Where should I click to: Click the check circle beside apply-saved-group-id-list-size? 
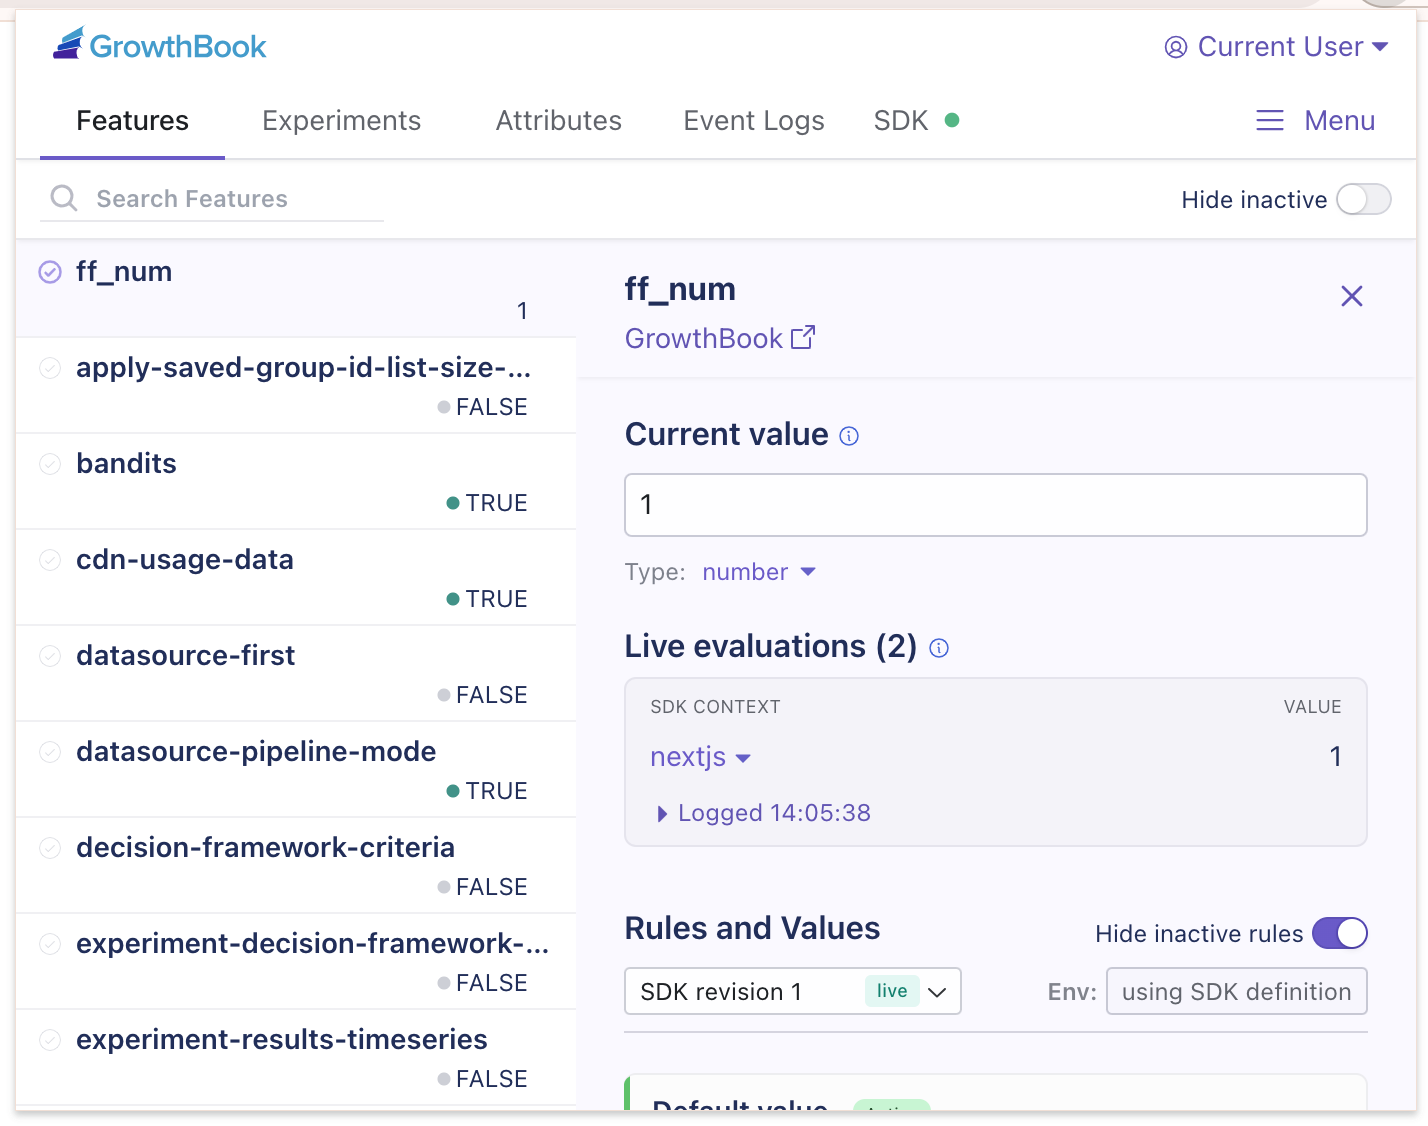(50, 368)
